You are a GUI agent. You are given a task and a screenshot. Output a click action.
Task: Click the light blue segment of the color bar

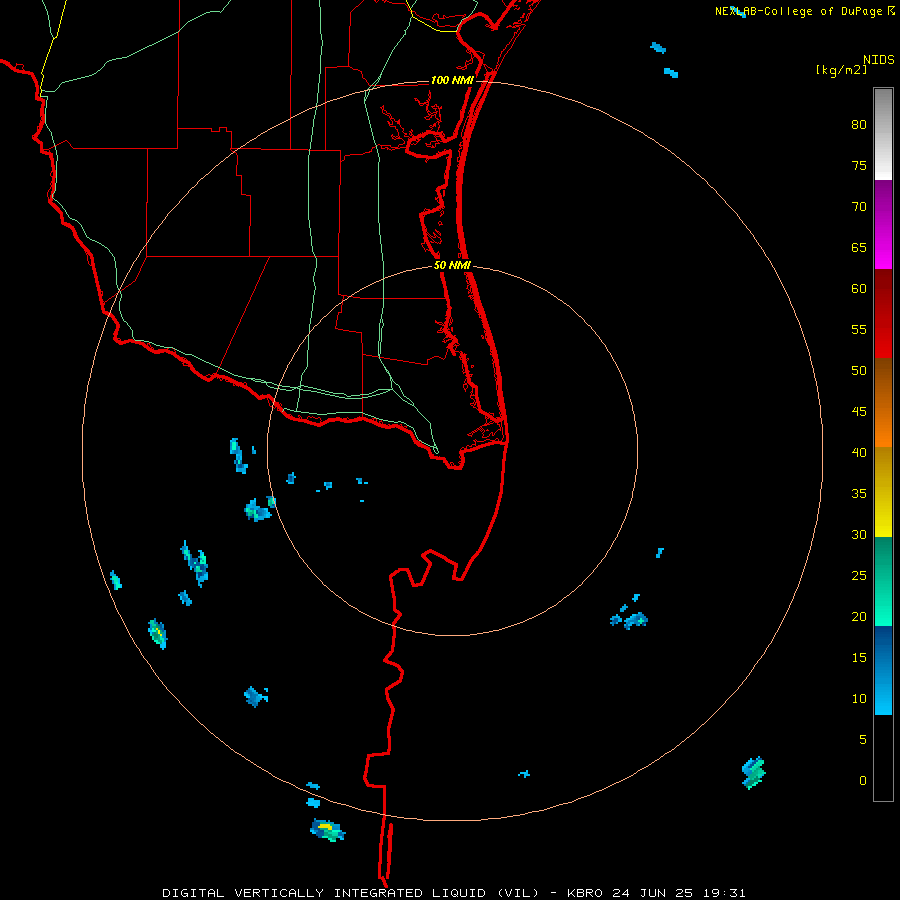[x=883, y=670]
